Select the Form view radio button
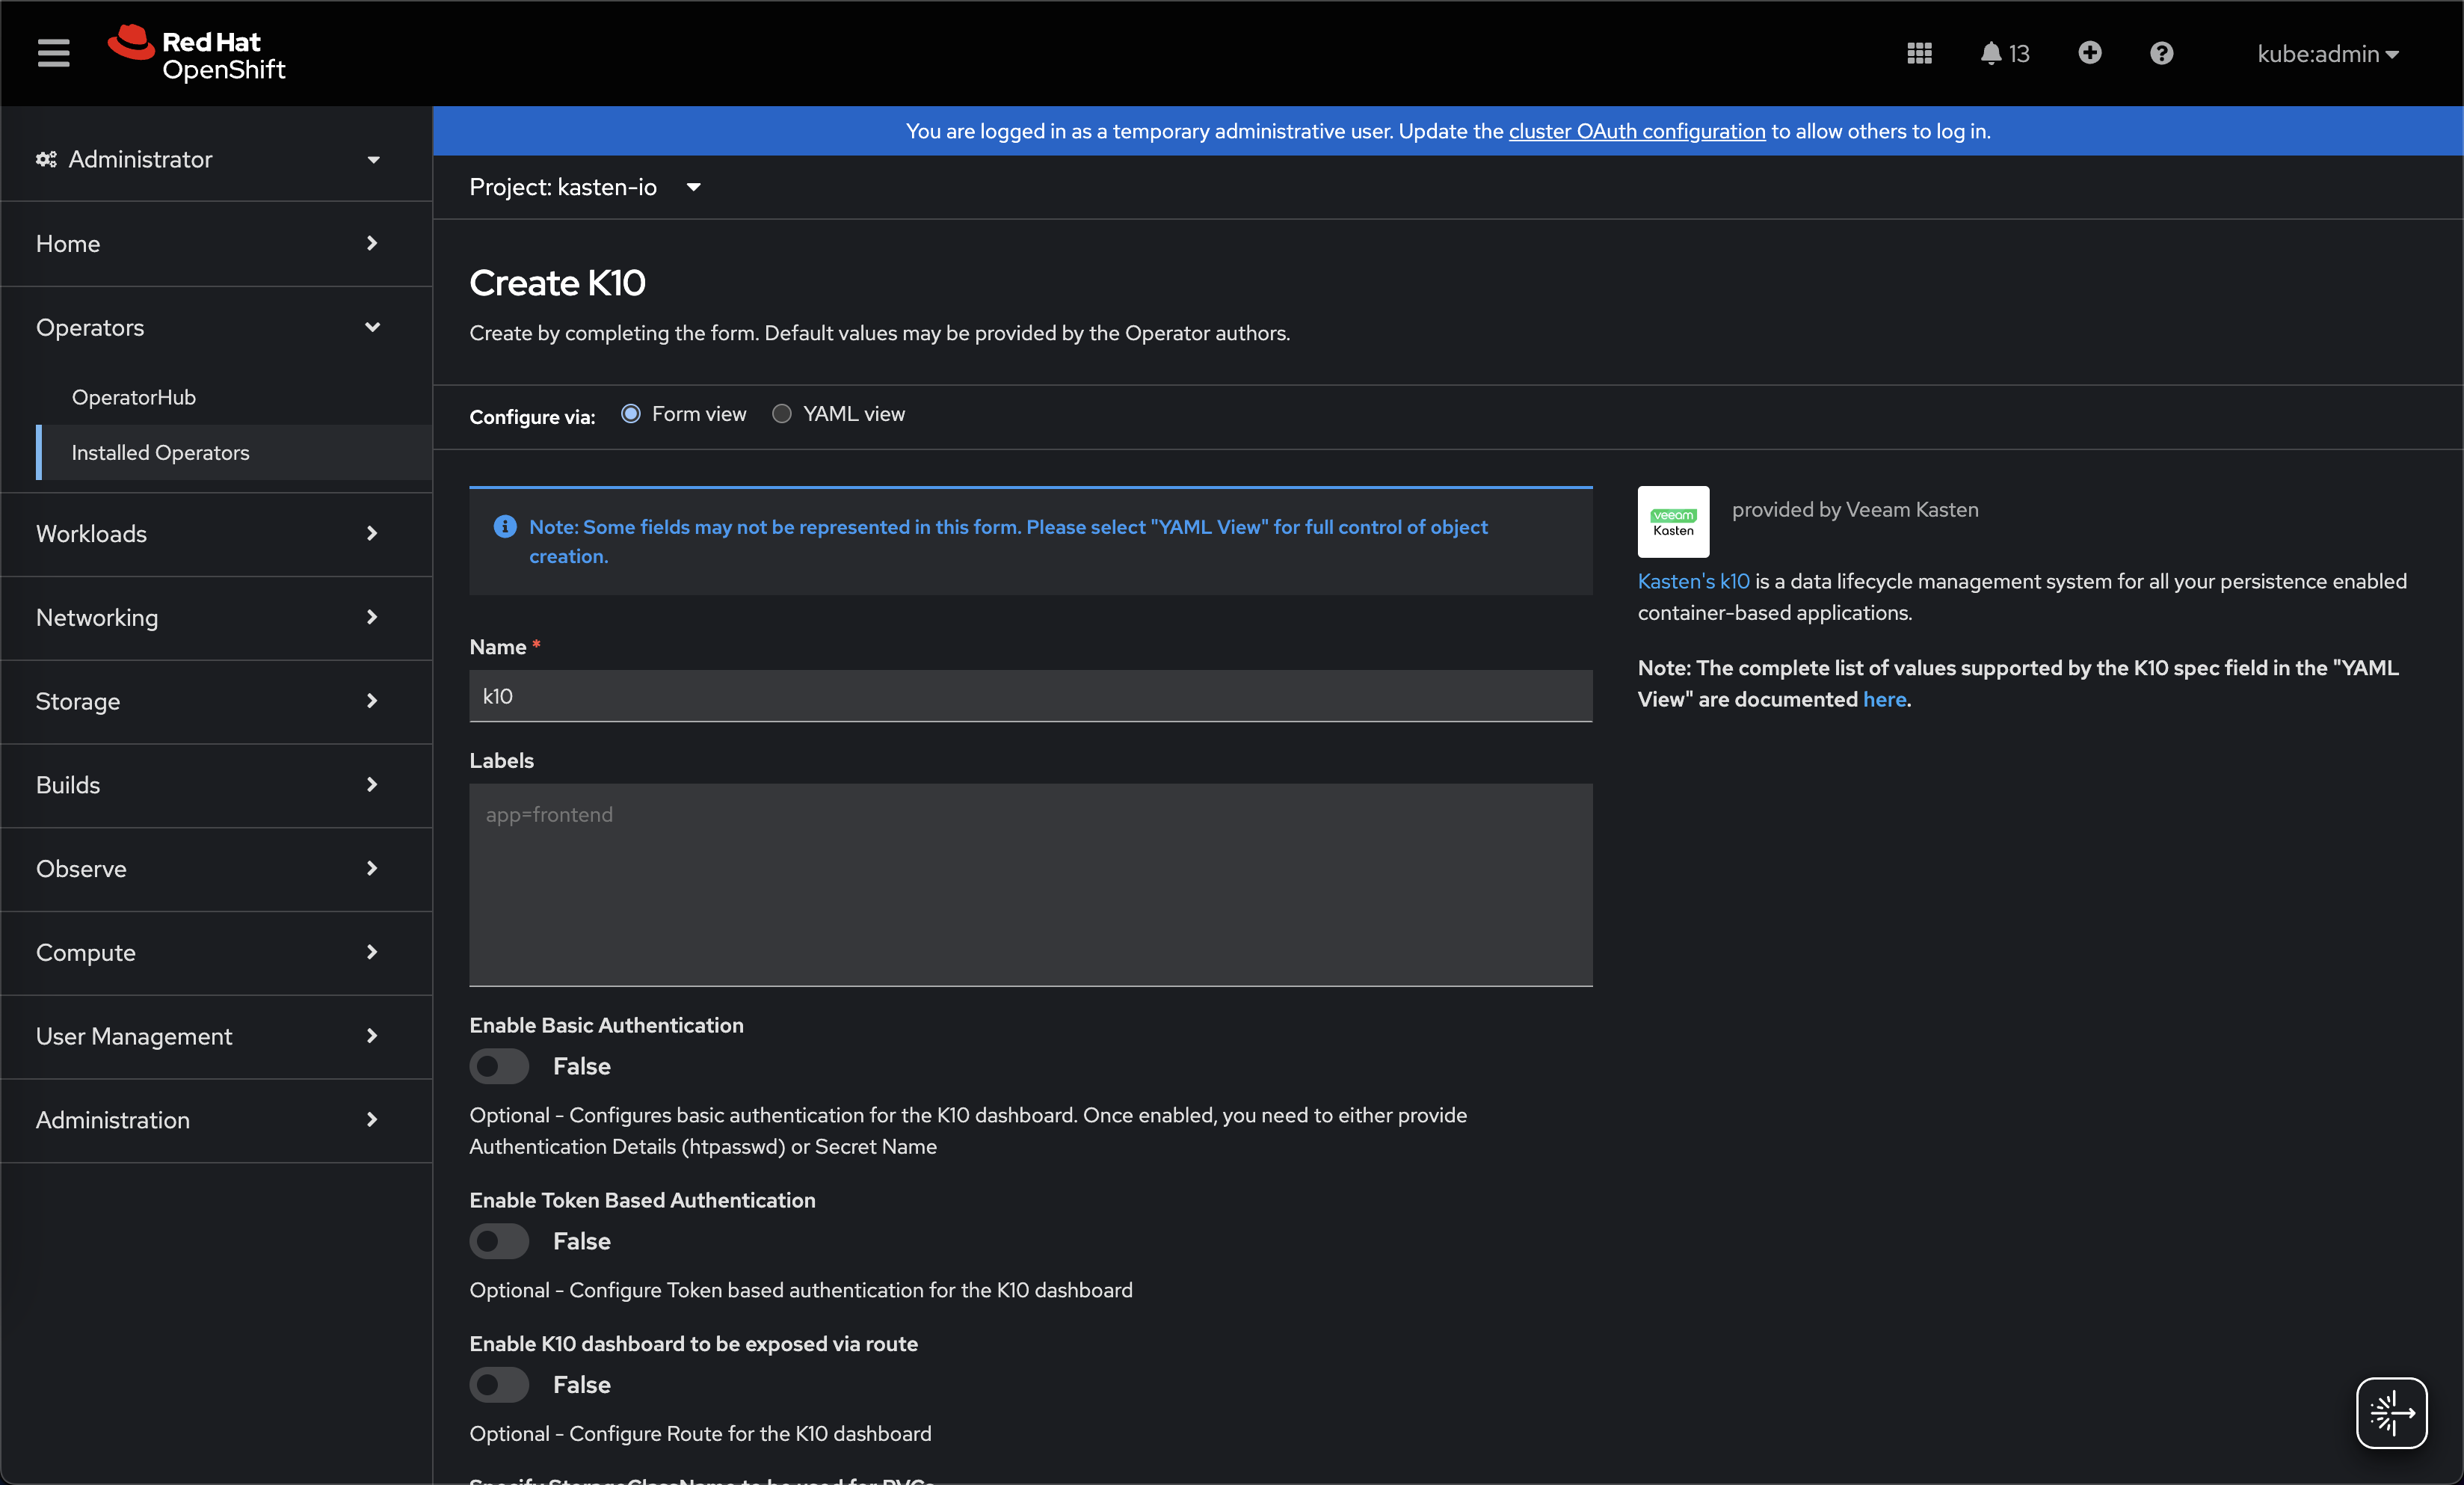 pos(631,414)
